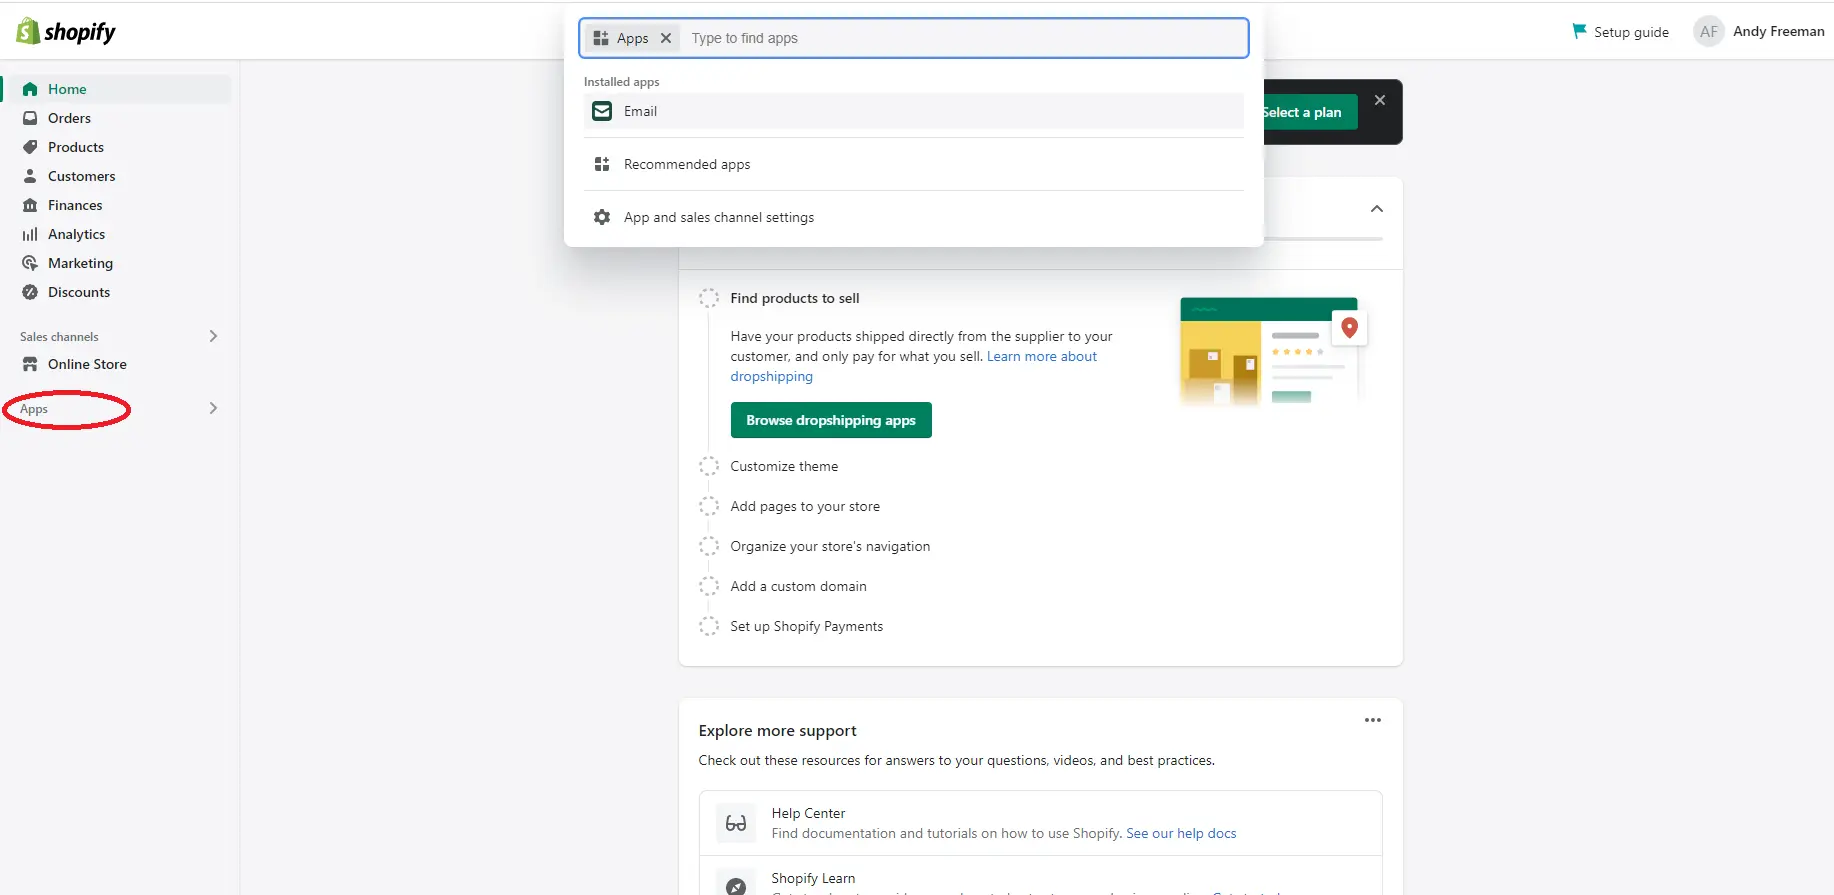This screenshot has height=895, width=1834.
Task: Click the Products tag icon
Action: point(30,147)
